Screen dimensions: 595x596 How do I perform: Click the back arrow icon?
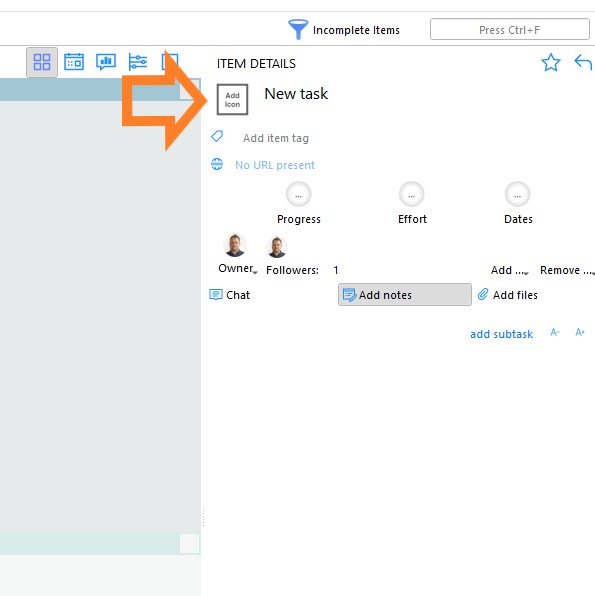[583, 62]
